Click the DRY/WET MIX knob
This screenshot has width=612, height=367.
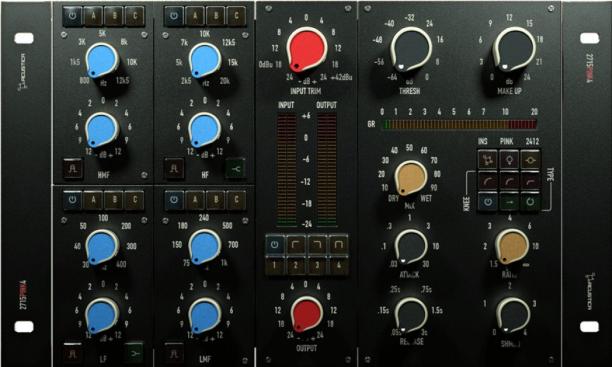411,178
